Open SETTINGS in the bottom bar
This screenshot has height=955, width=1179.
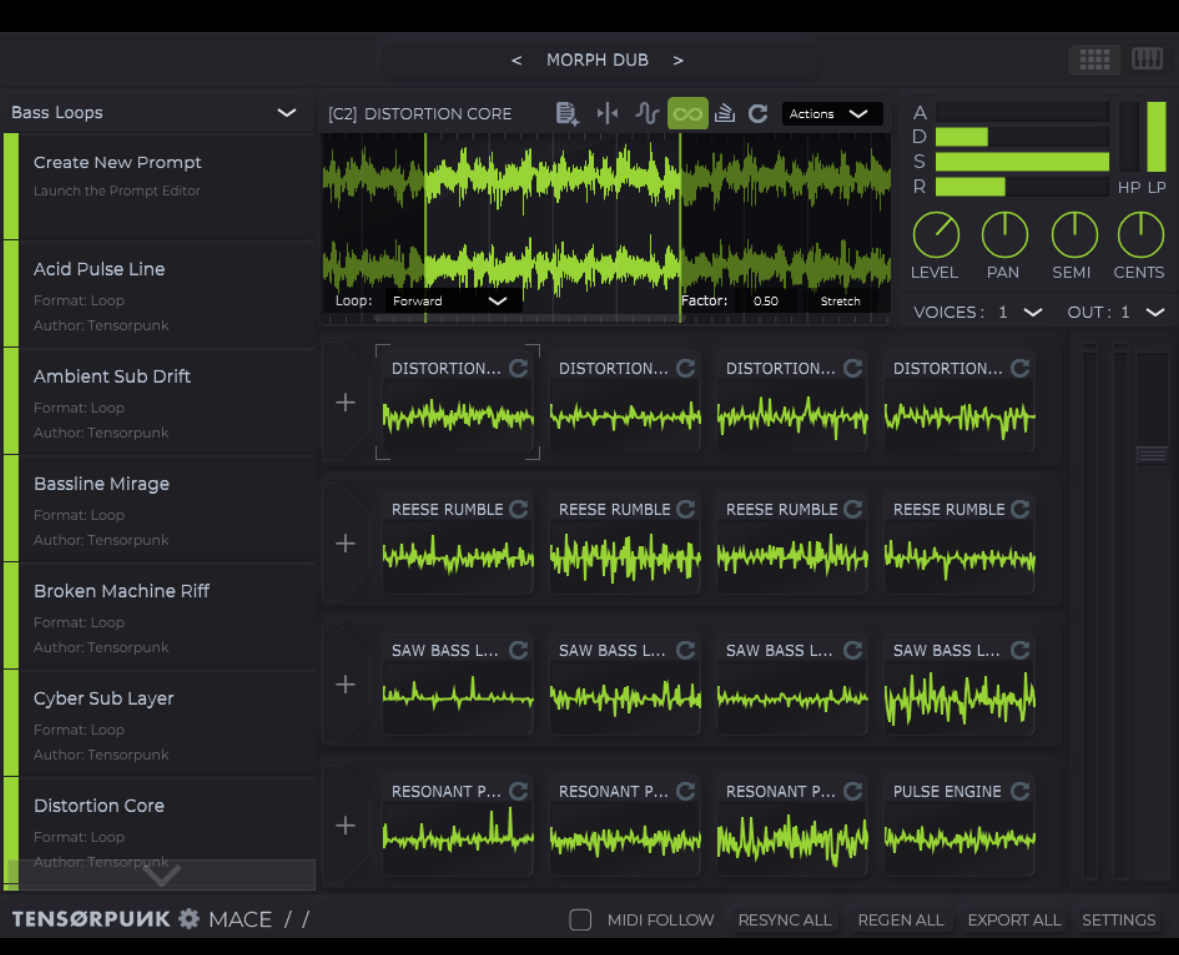1118,920
